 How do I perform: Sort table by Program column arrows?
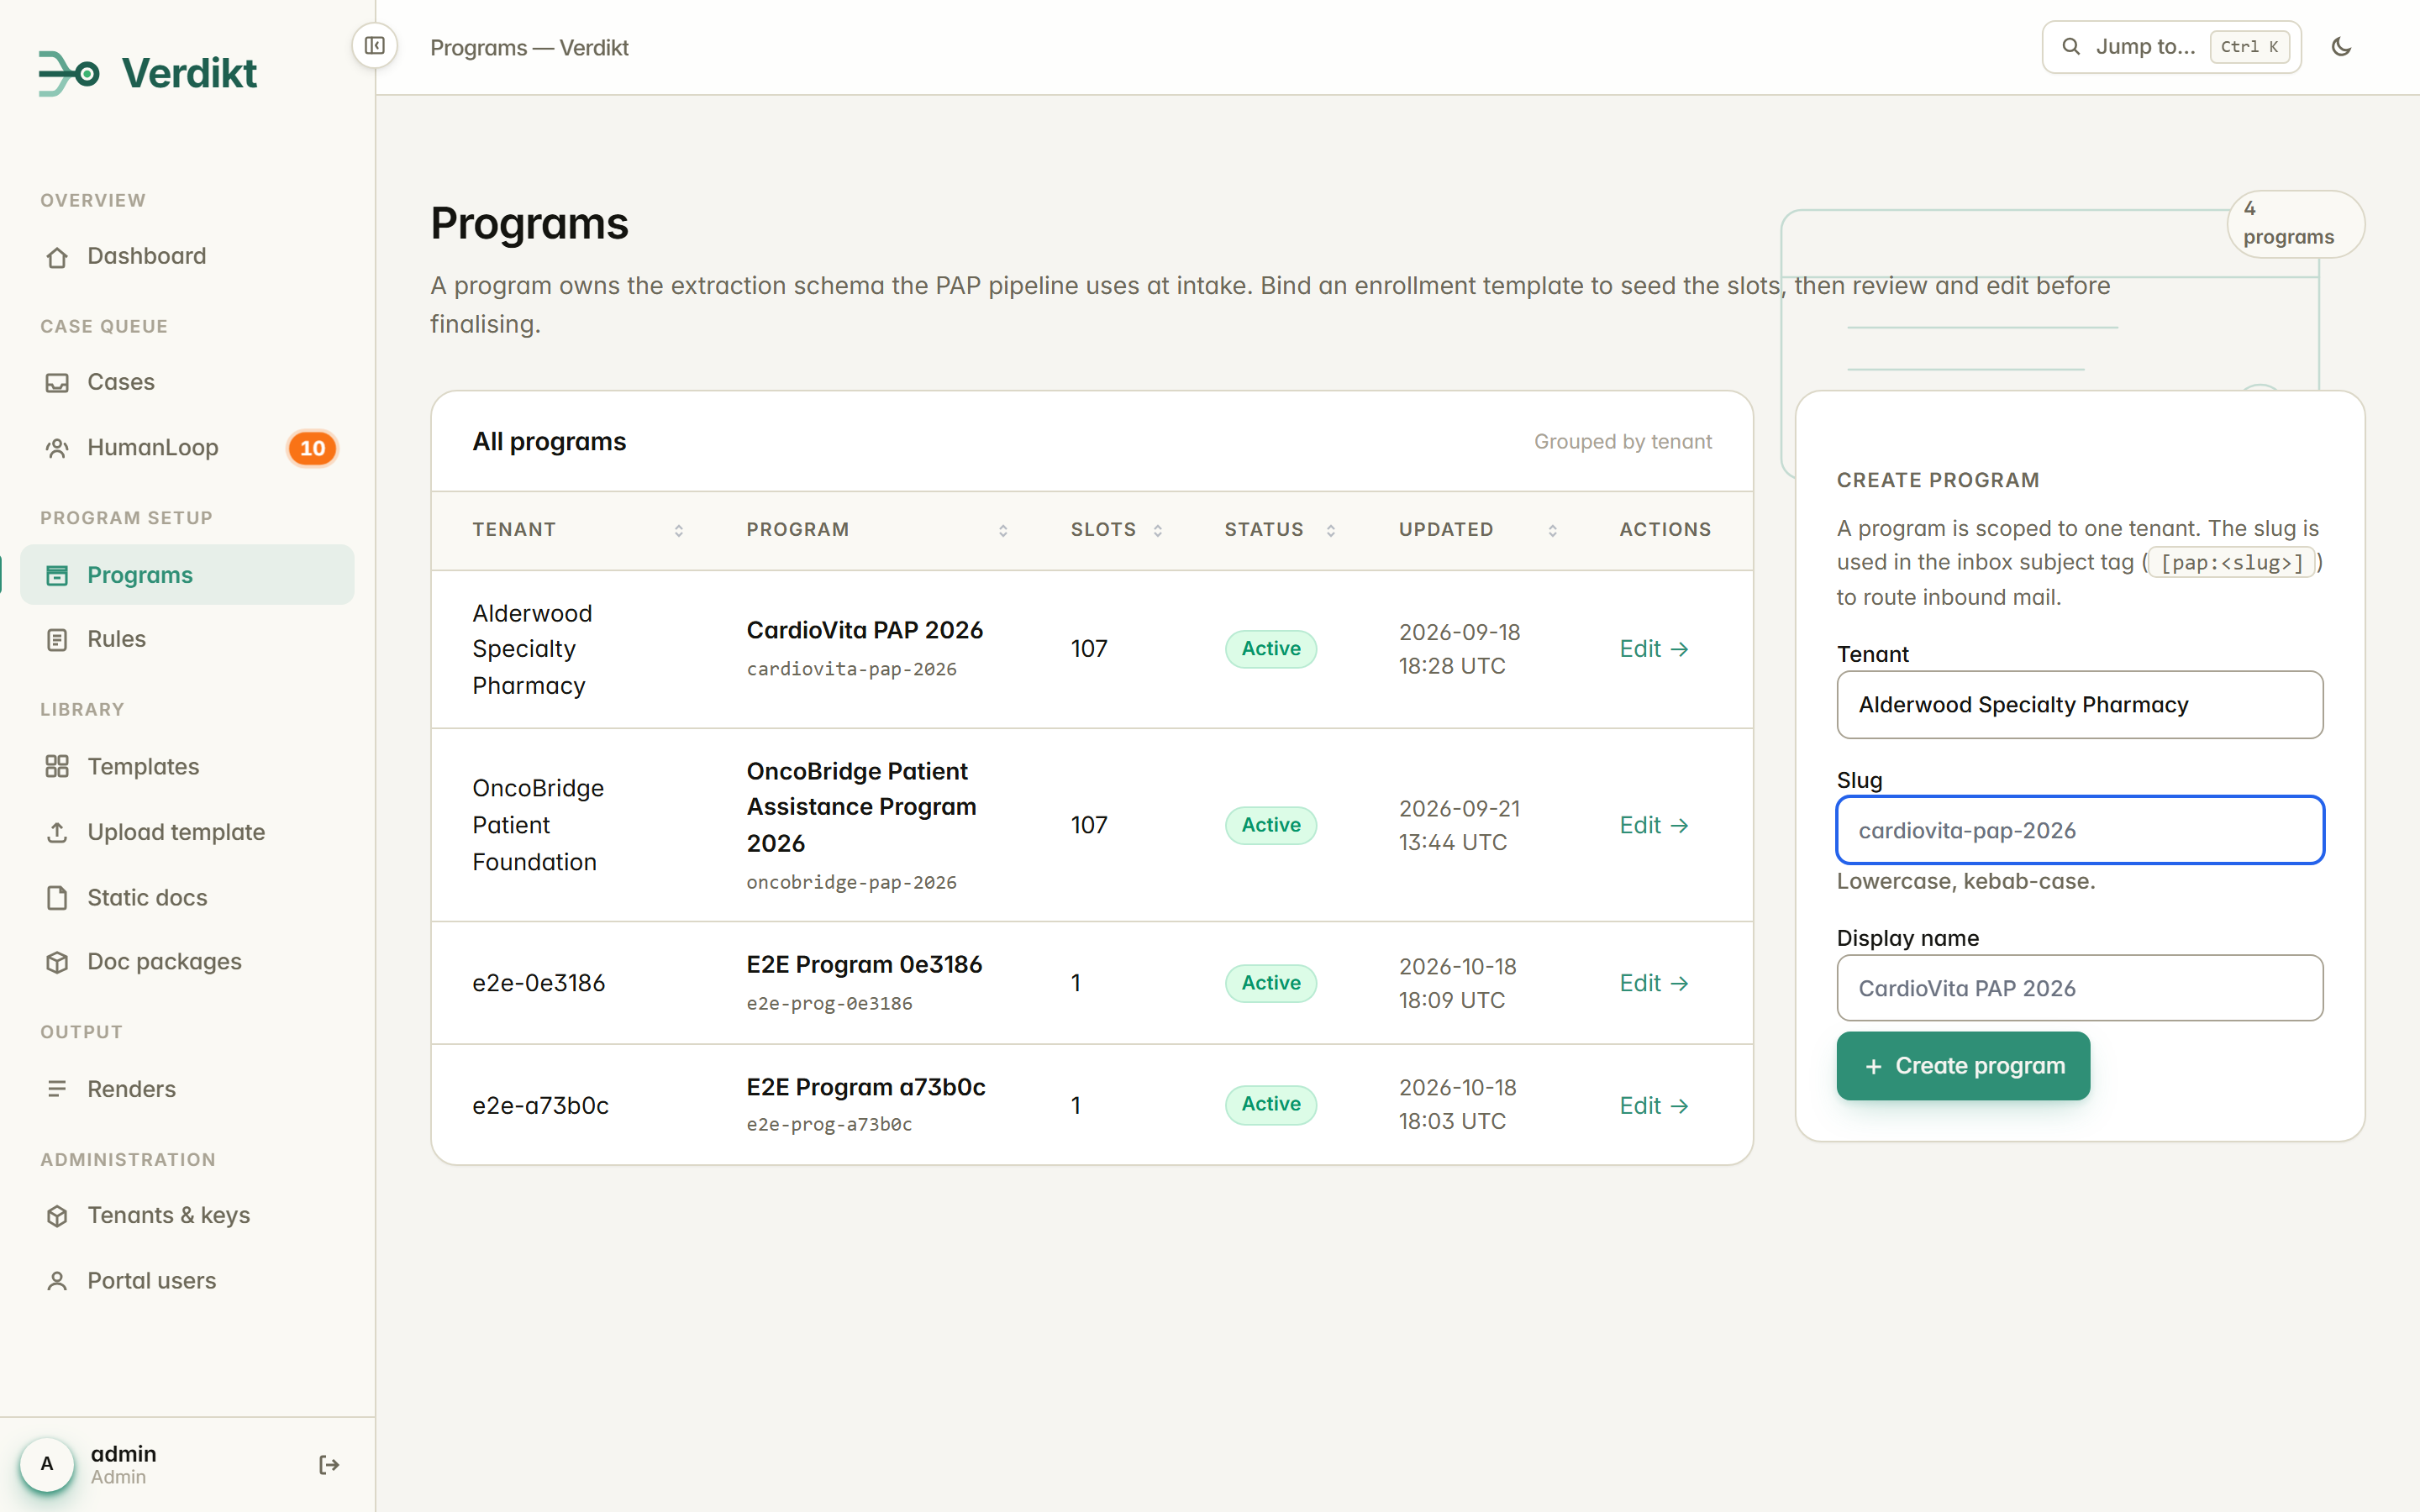coord(1003,531)
